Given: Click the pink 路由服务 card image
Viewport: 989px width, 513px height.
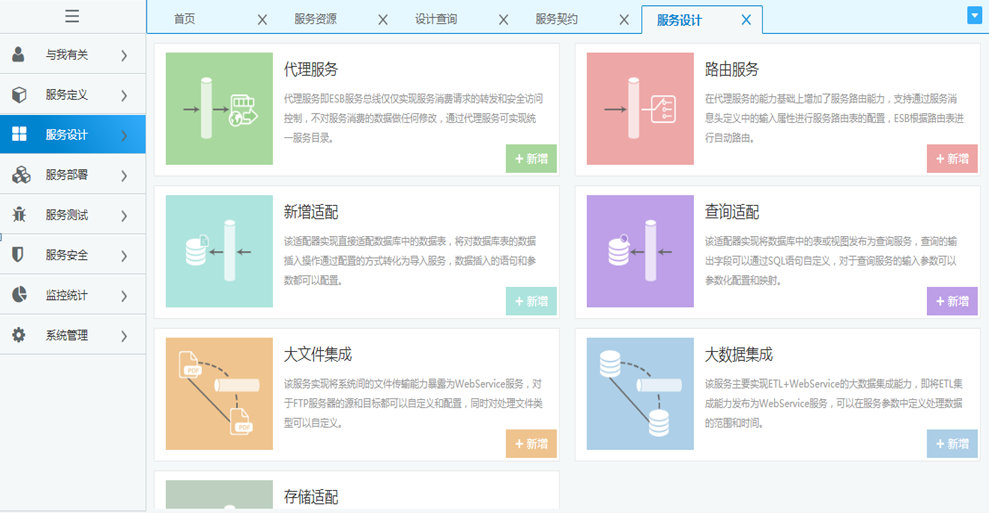Looking at the screenshot, I should coord(640,109).
